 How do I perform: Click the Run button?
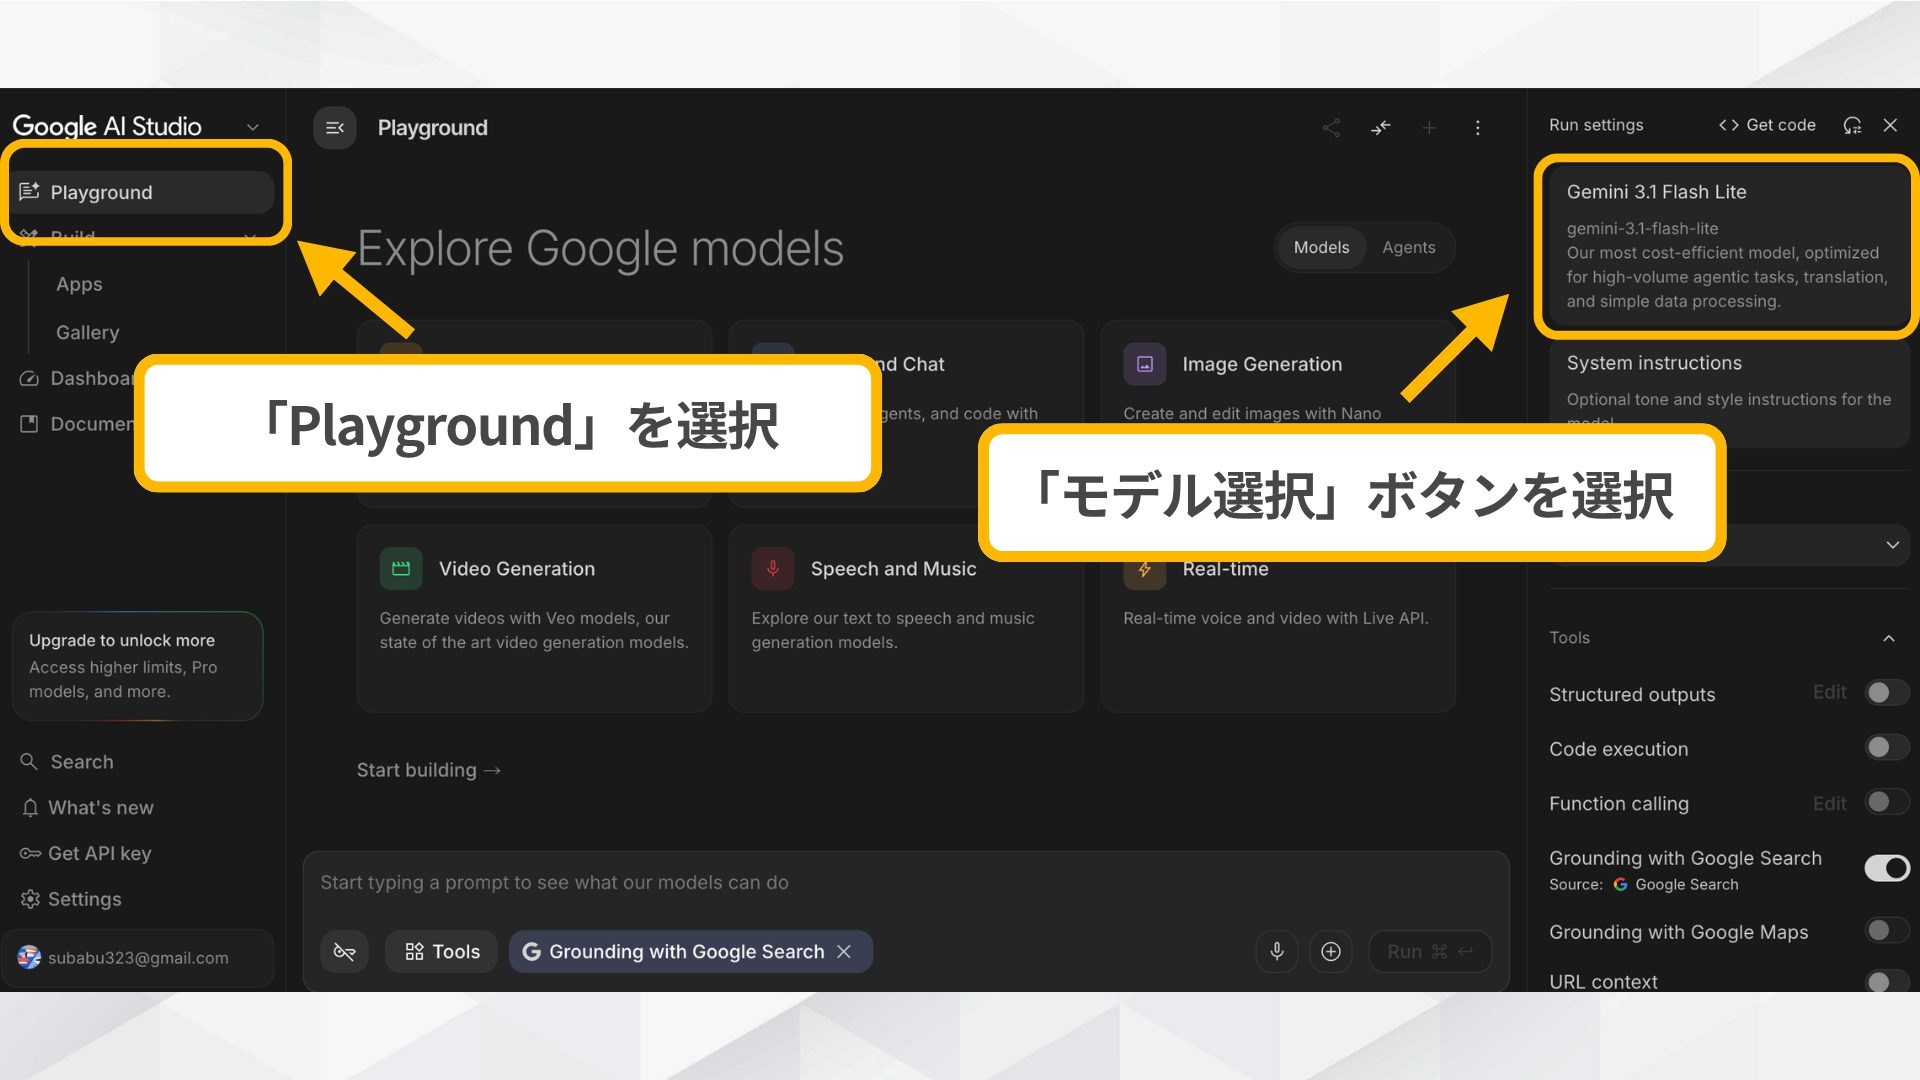coord(1430,951)
